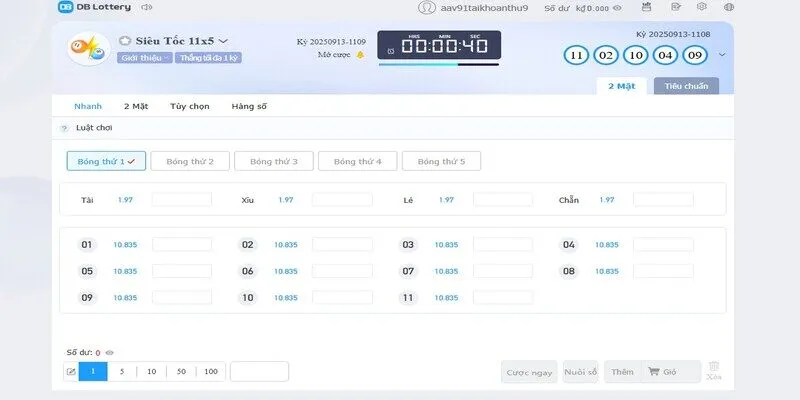The height and width of the screenshot is (400, 800).
Task: Expand the Siêu Tốc 11x5 game dropdown
Action: tap(223, 41)
